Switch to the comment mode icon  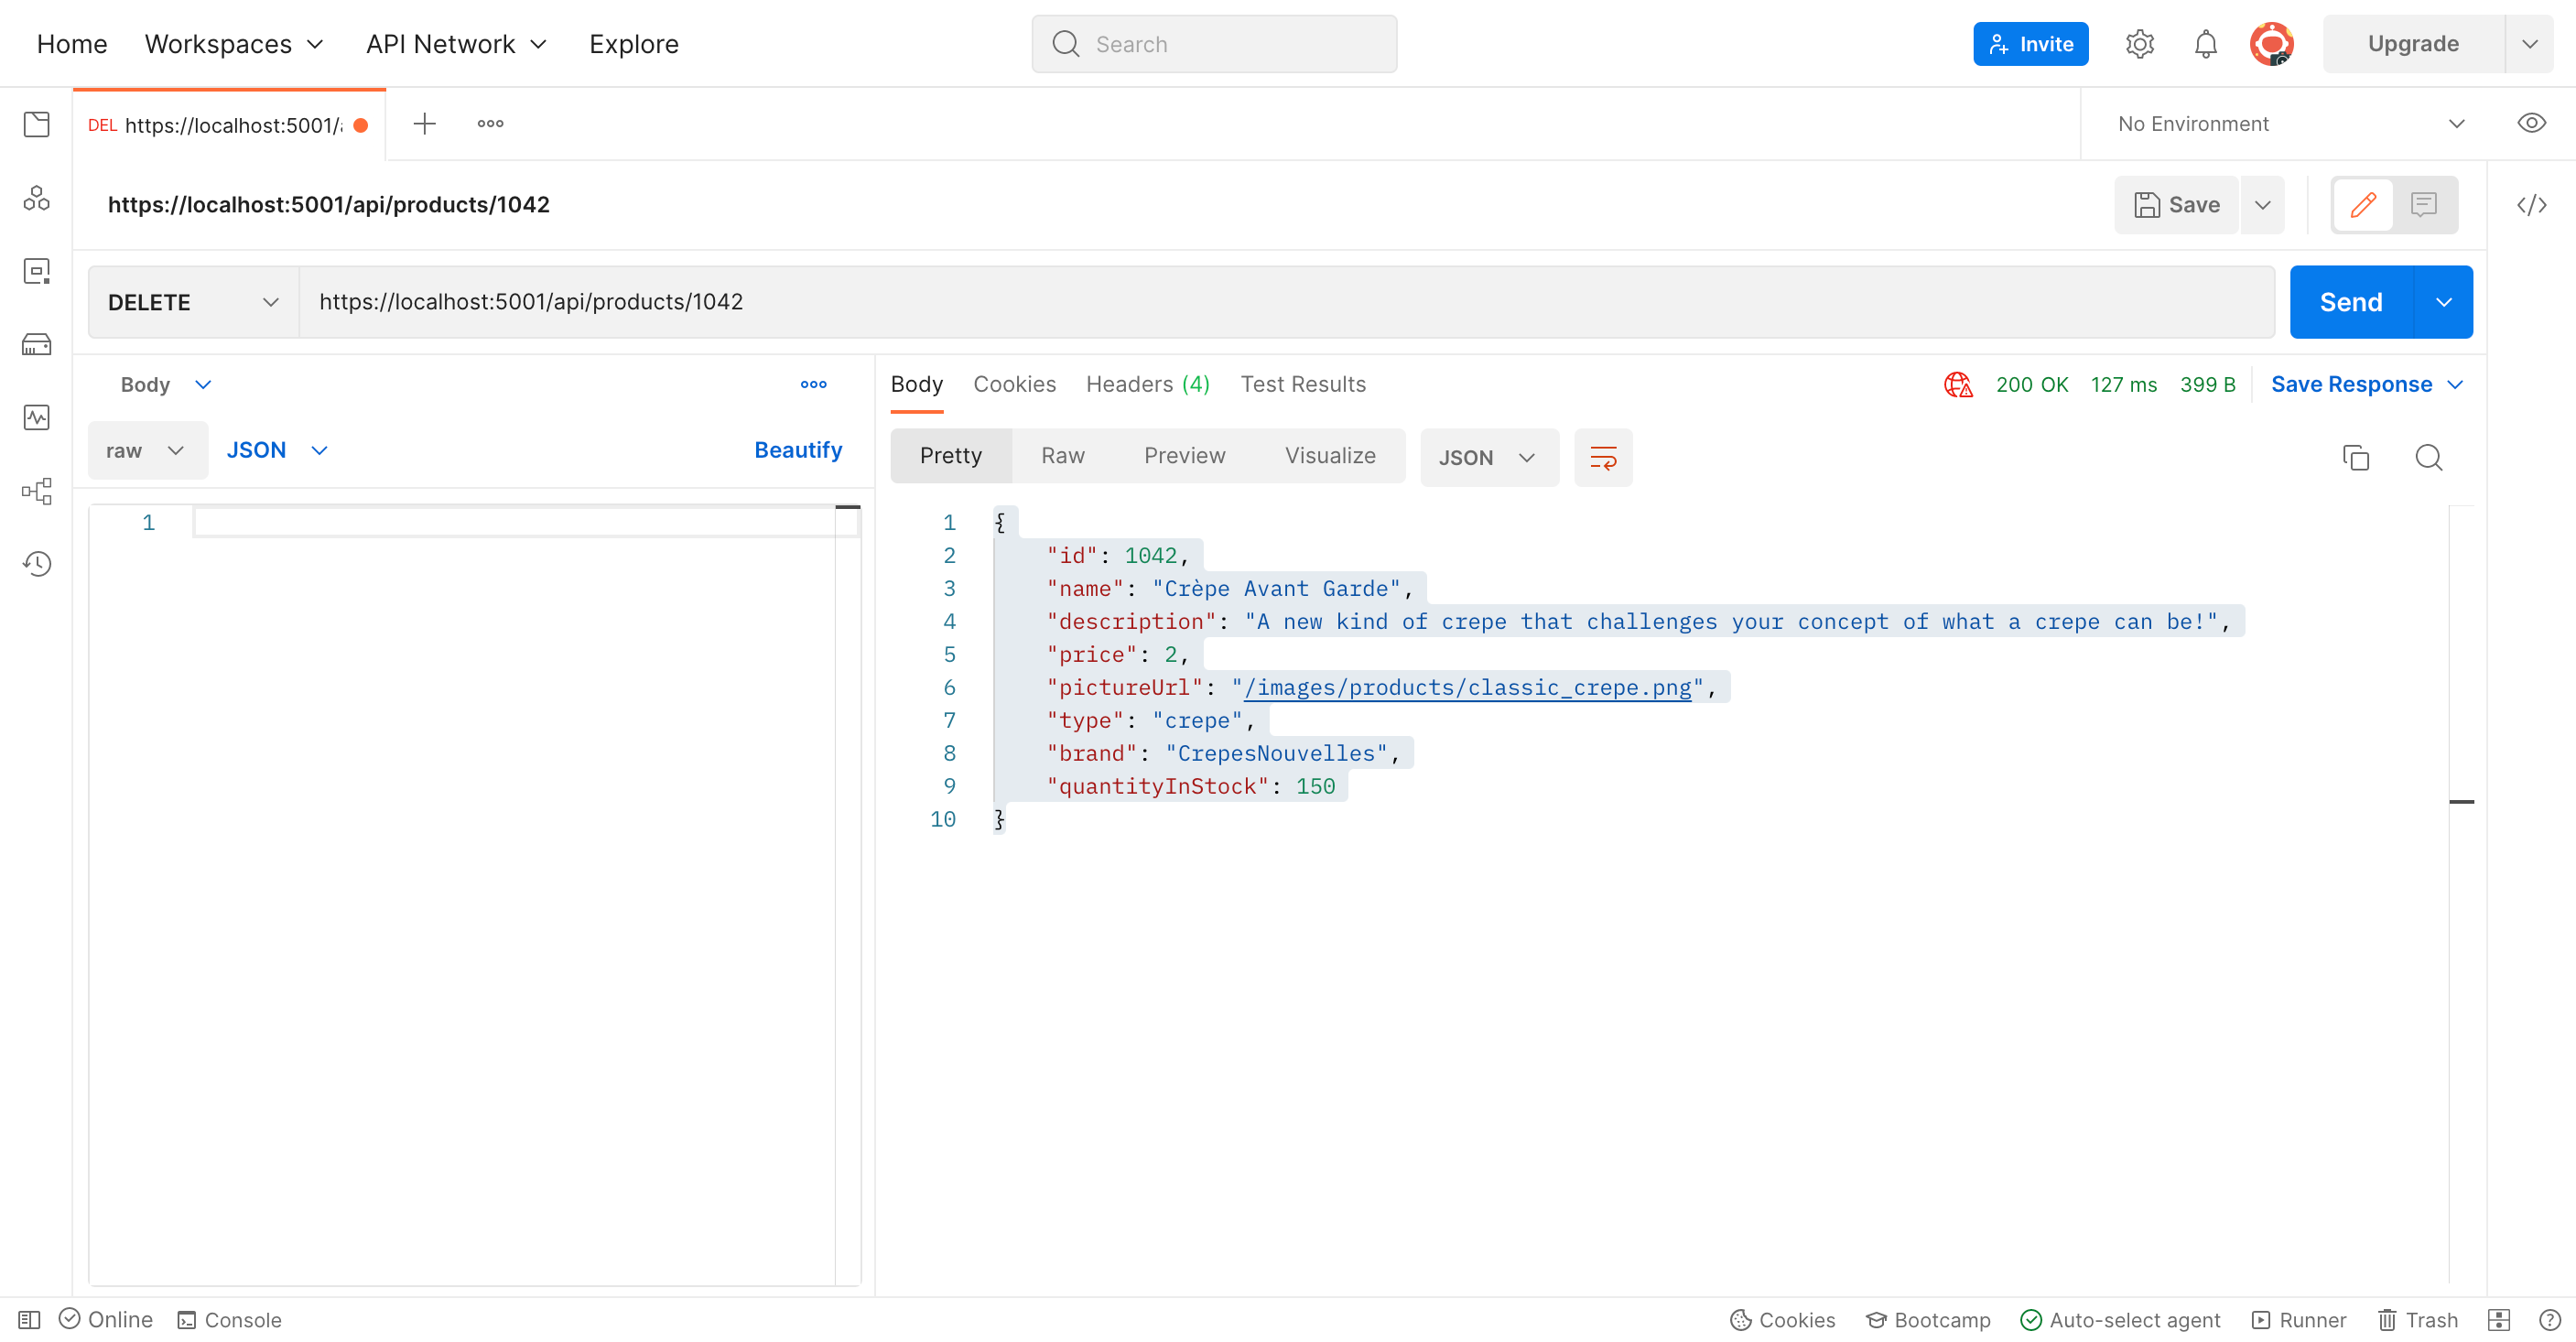point(2423,205)
